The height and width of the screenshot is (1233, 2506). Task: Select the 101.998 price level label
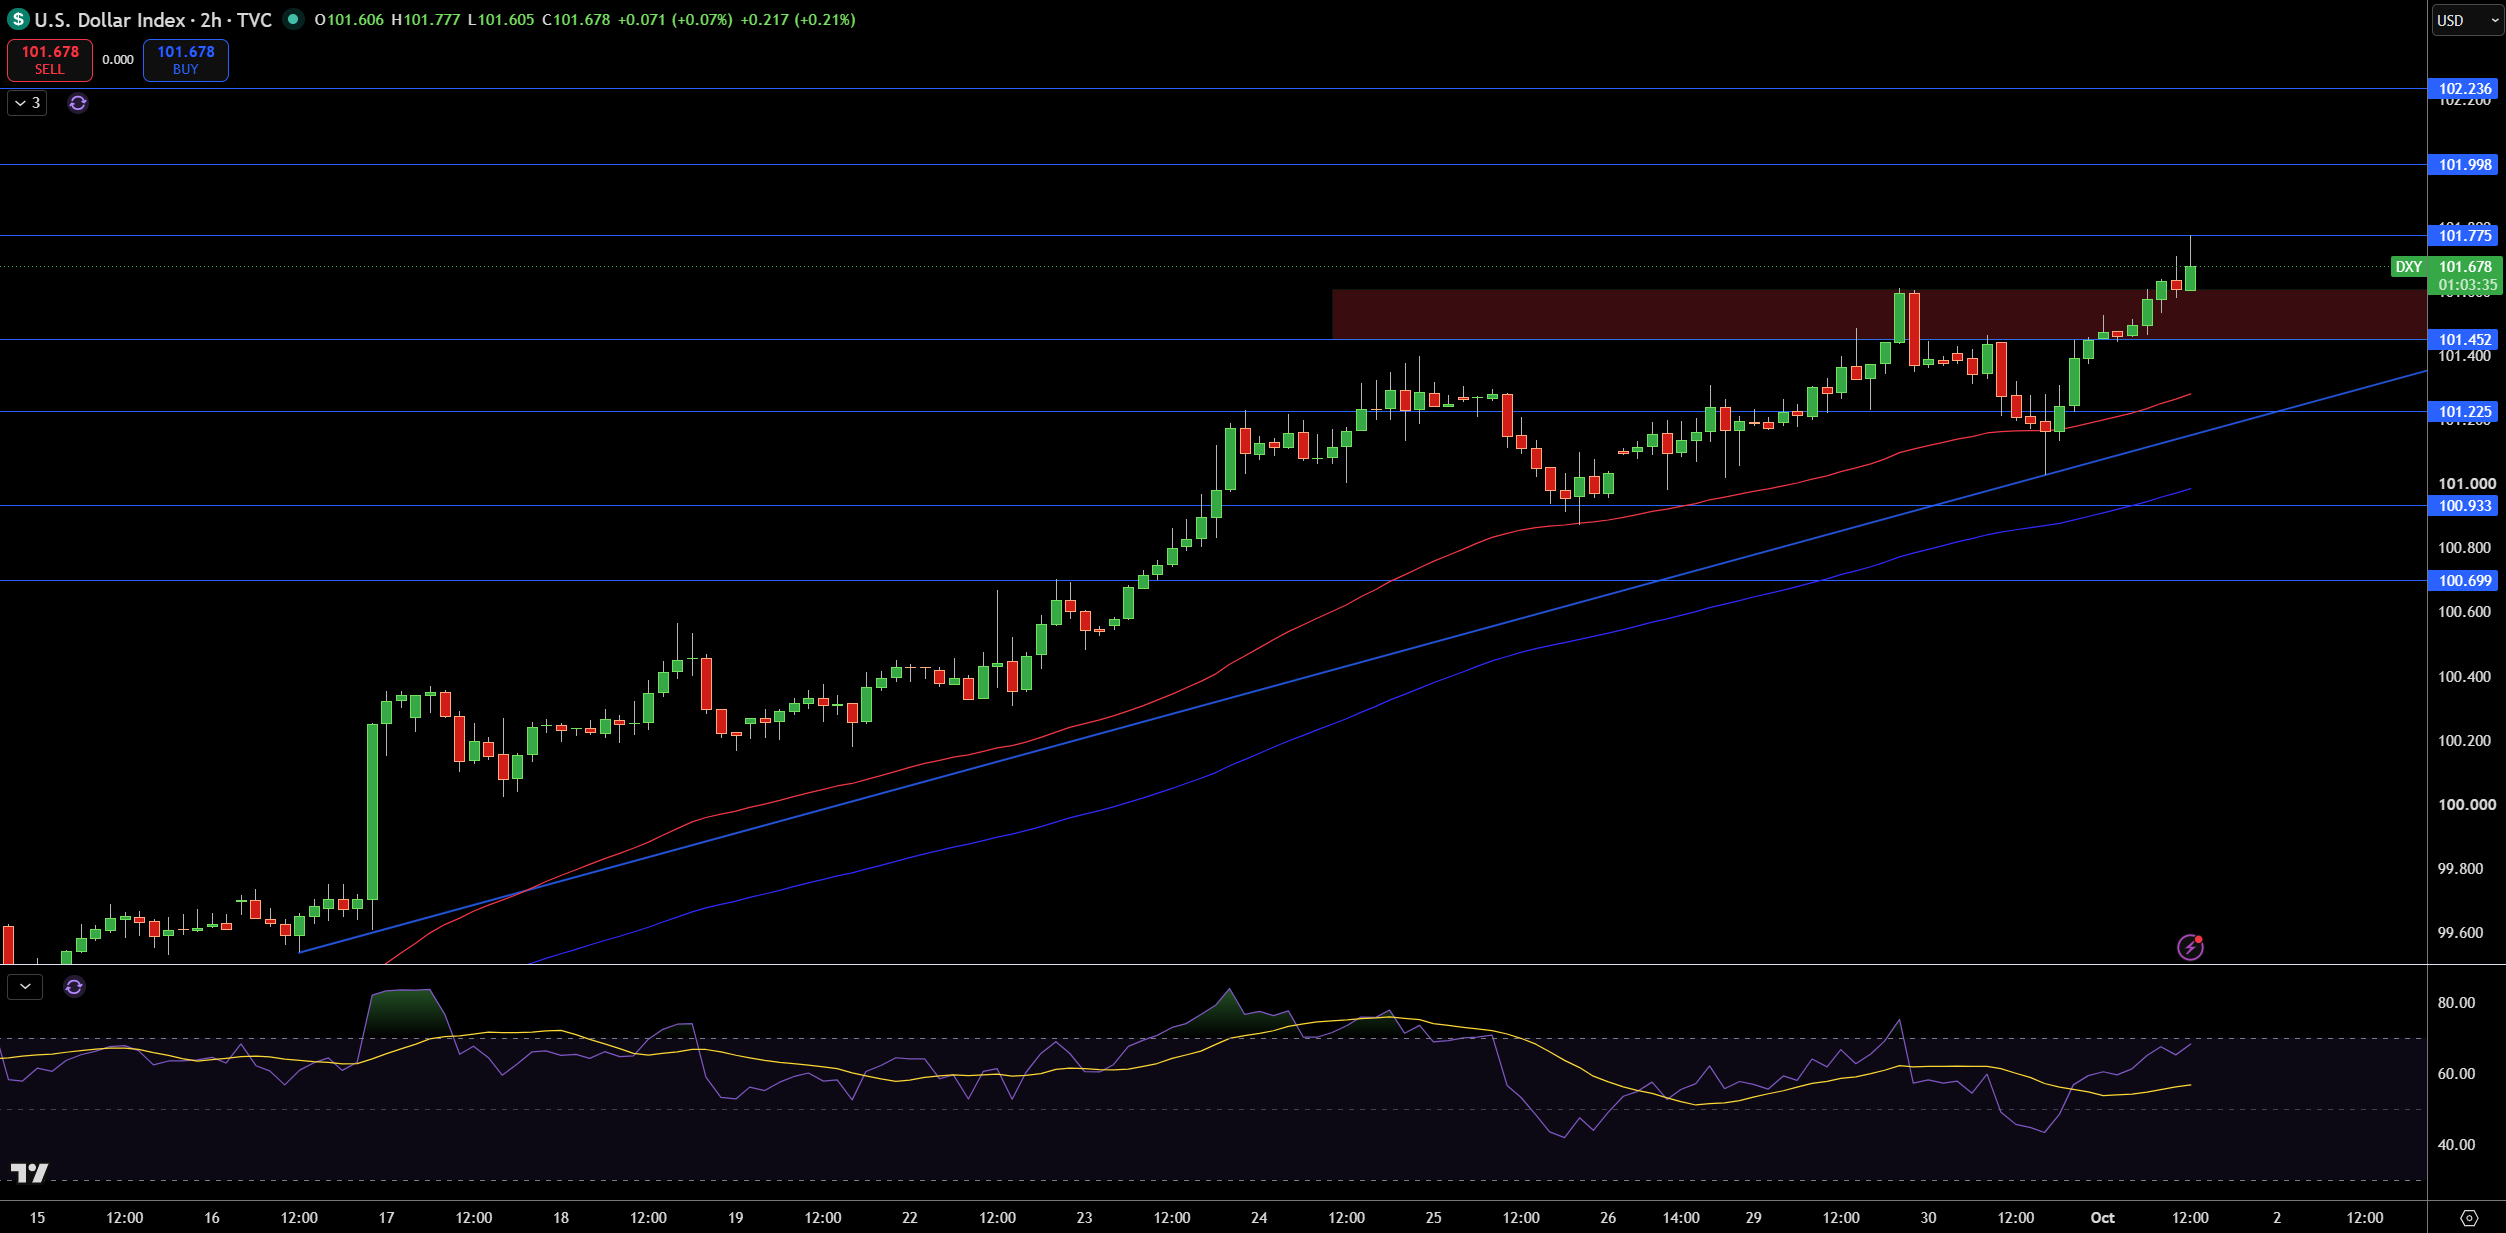[2464, 165]
